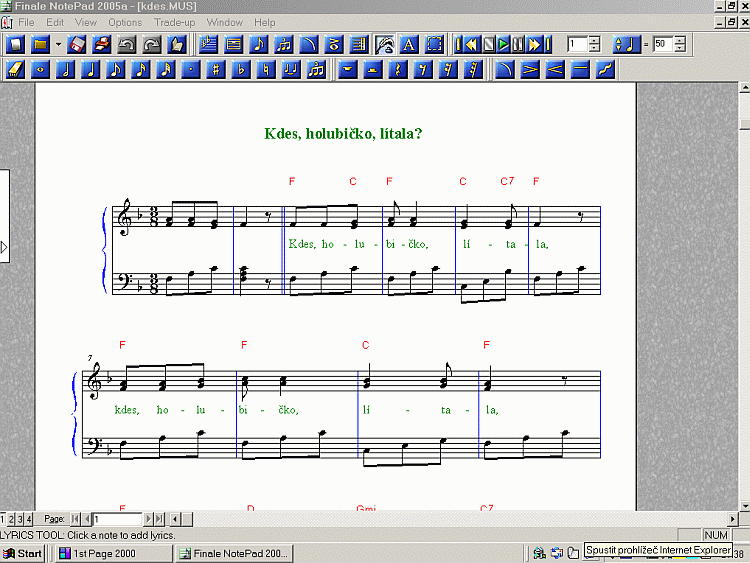Click the measure number field showing 1

577,44
